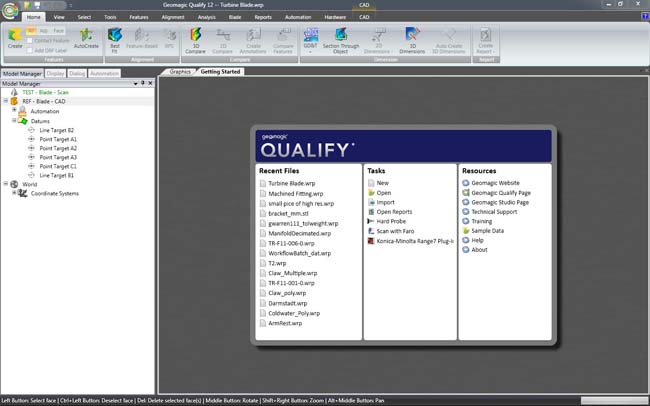The height and width of the screenshot is (406, 650).
Task: Click the Save quick-access toolbar icon
Action: [37, 5]
